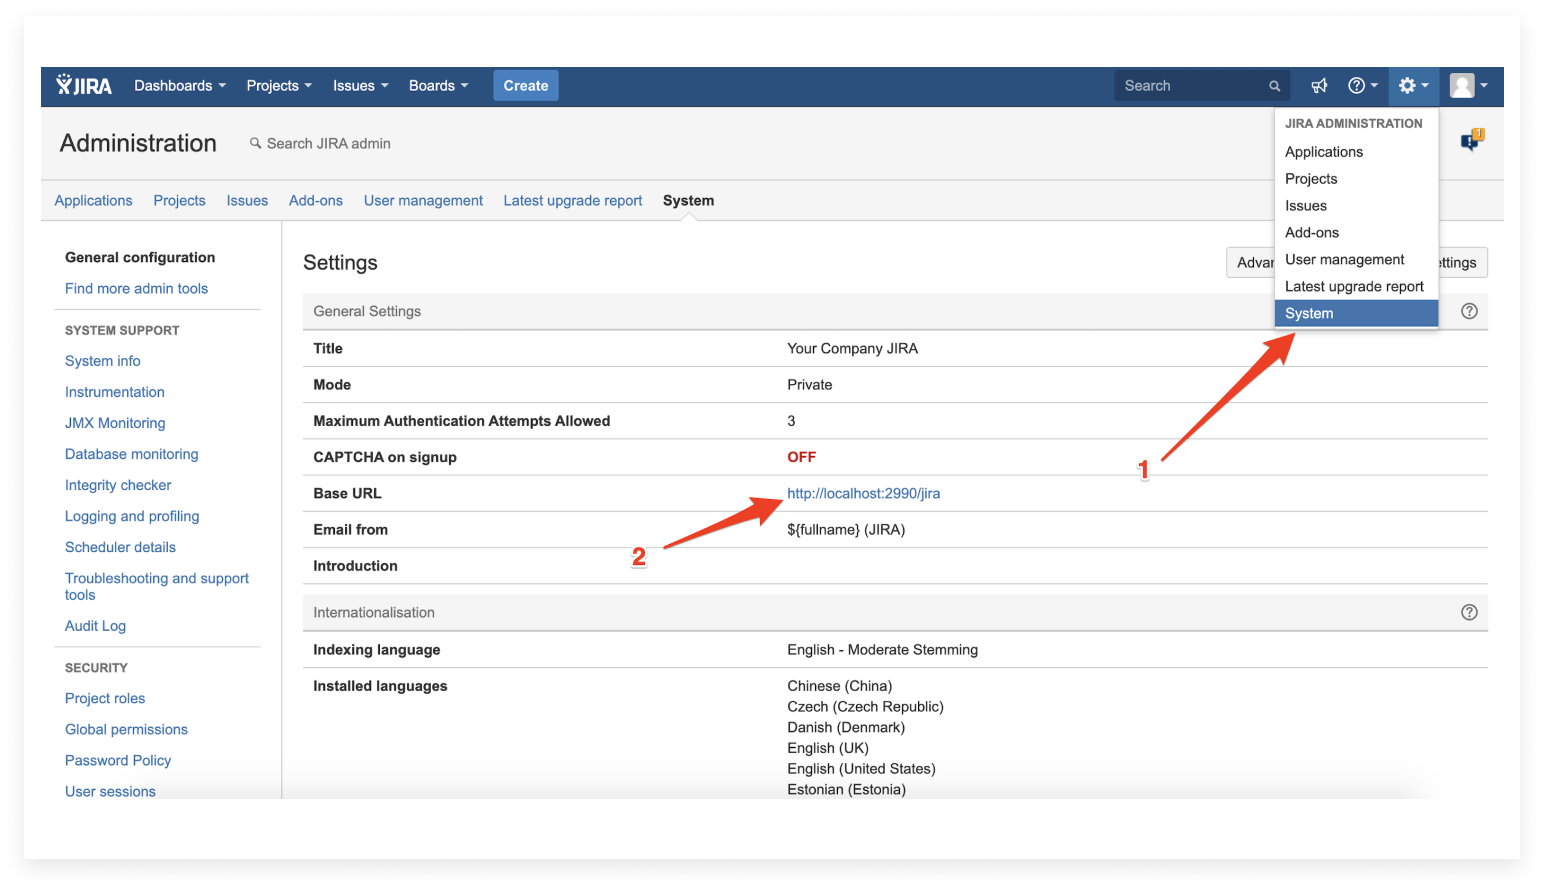Open Troubleshooting and support tools link
This screenshot has height=891, width=1544.
(157, 586)
